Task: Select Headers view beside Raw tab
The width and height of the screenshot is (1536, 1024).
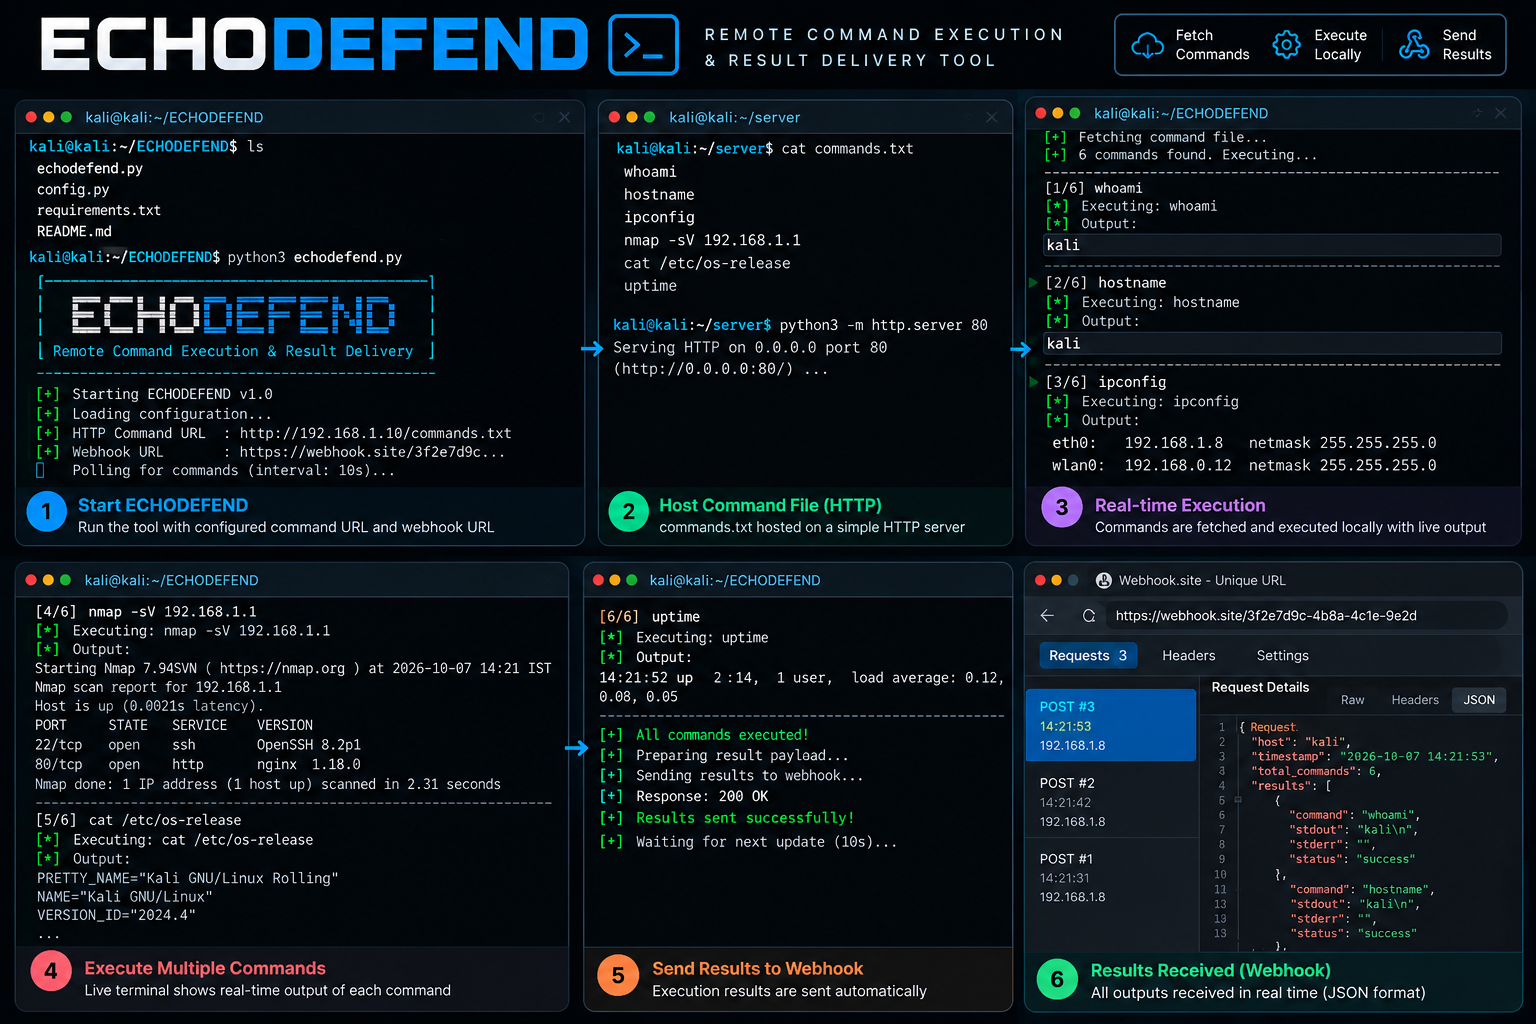Action: tap(1415, 700)
